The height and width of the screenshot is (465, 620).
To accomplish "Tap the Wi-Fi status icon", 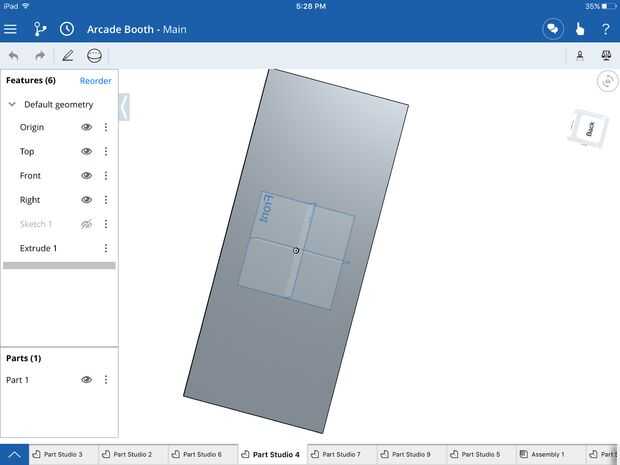I will pyautogui.click(x=26, y=6).
